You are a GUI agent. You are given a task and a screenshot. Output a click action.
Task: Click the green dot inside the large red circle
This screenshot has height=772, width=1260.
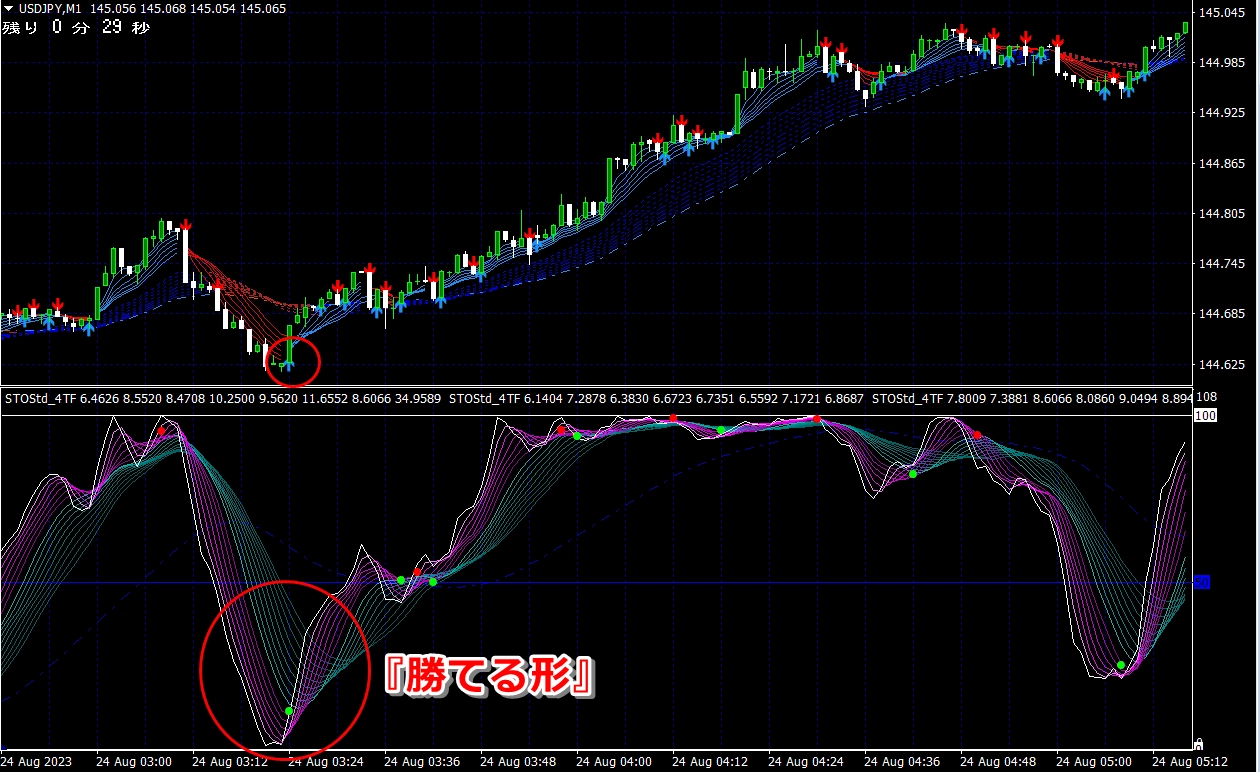(x=289, y=711)
